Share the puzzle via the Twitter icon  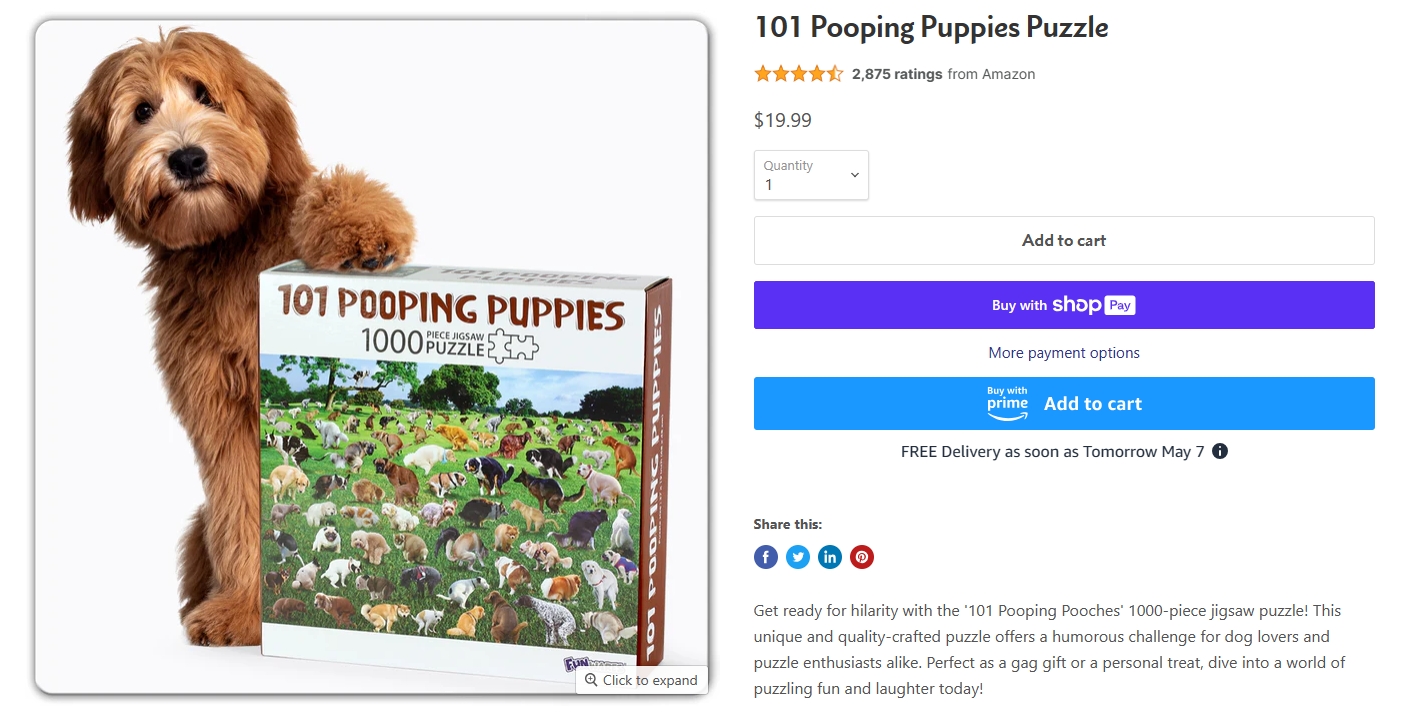[798, 557]
